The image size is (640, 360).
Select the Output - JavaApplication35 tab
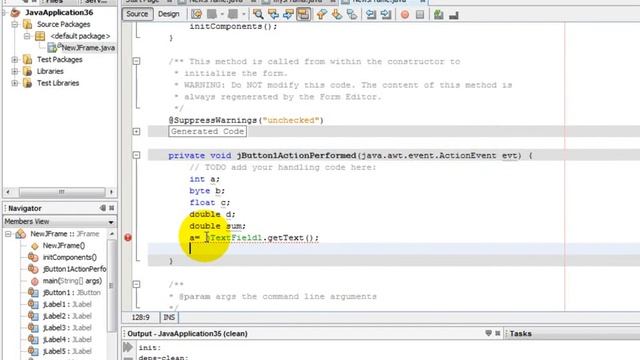[x=187, y=333]
